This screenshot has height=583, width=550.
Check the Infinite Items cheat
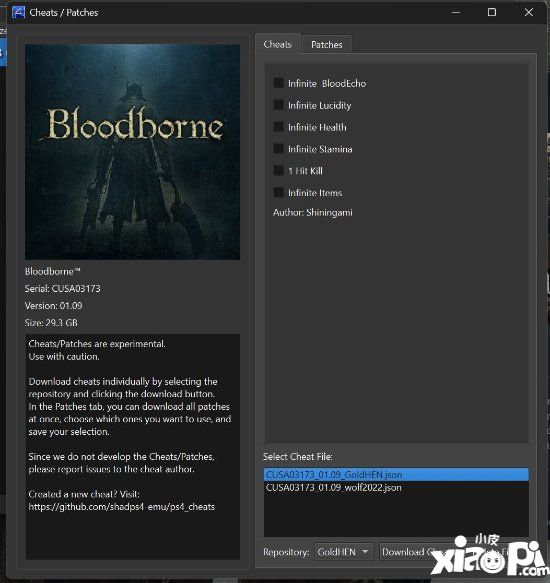(279, 192)
